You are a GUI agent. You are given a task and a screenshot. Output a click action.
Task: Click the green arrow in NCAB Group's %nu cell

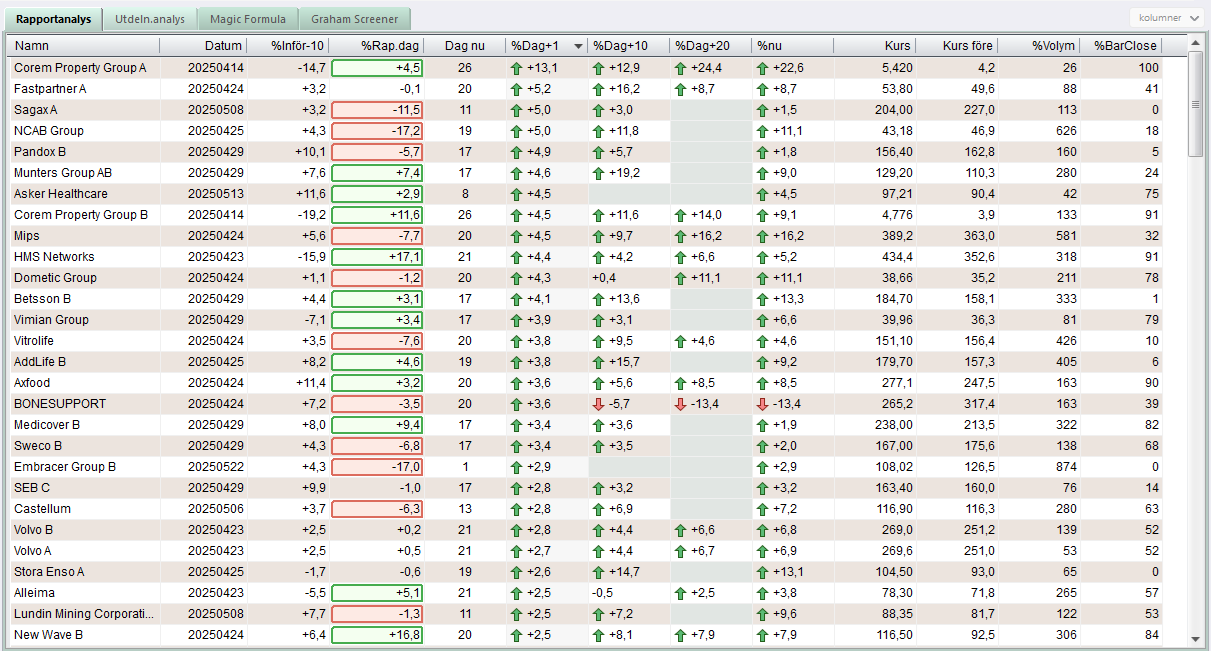[763, 131]
